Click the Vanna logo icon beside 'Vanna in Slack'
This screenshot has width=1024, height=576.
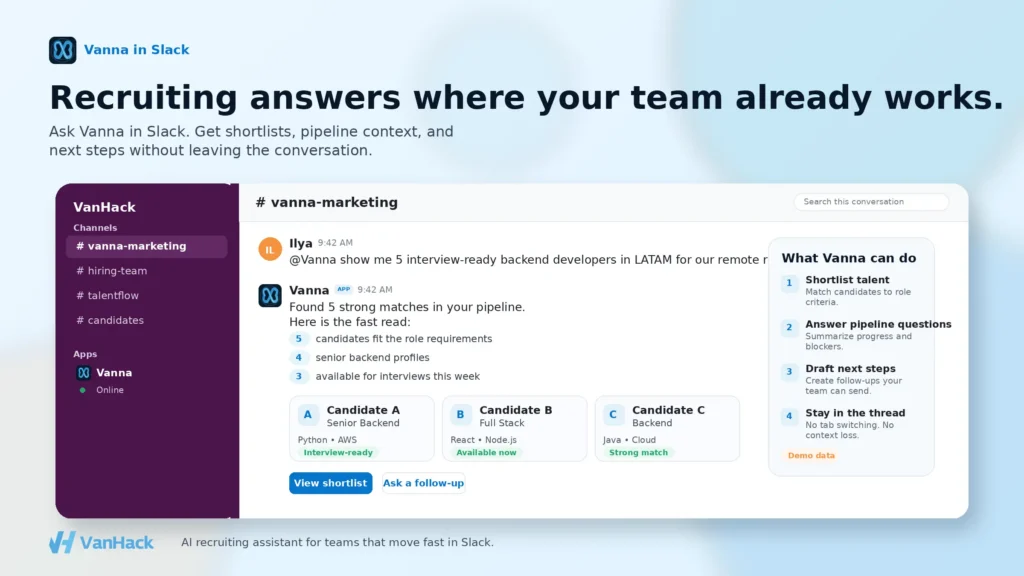click(63, 50)
